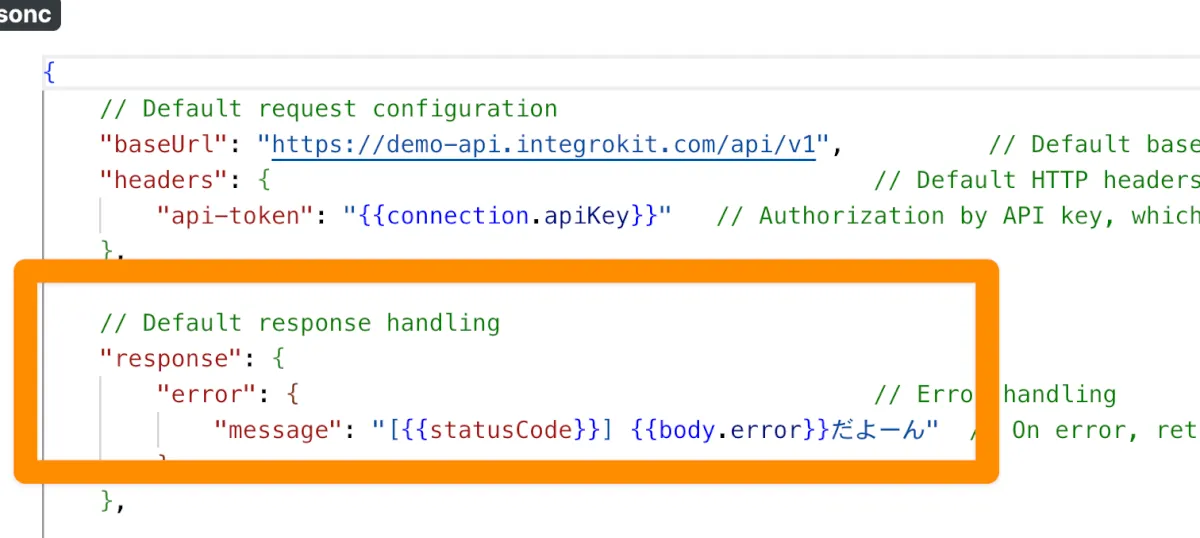
Task: Click the "message" property key
Action: (279, 430)
